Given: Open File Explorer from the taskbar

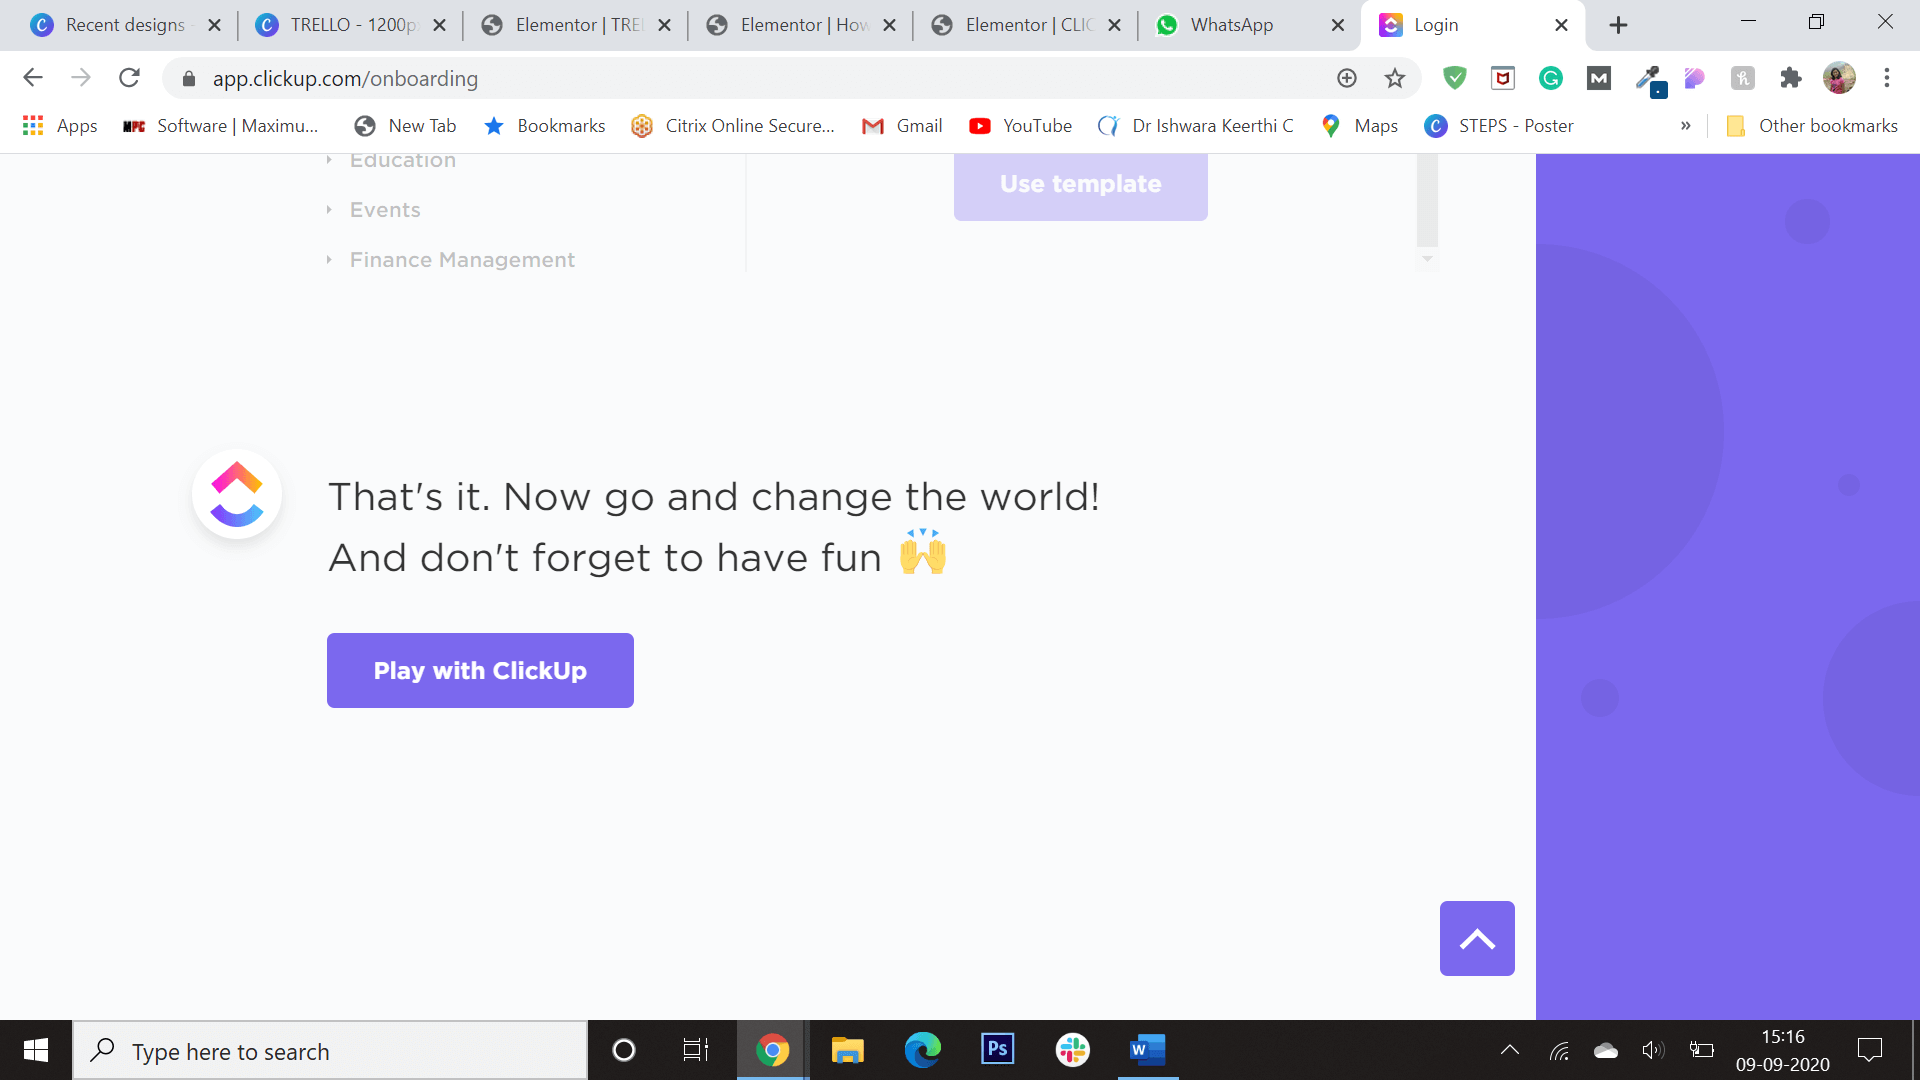Looking at the screenshot, I should (x=847, y=1050).
